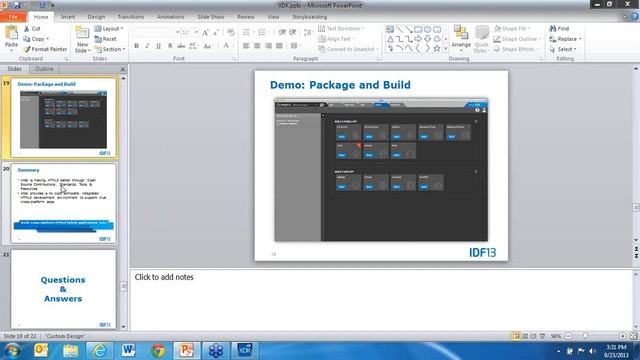Toggle Bold formatting
This screenshot has width=640, height=360.
(136, 46)
